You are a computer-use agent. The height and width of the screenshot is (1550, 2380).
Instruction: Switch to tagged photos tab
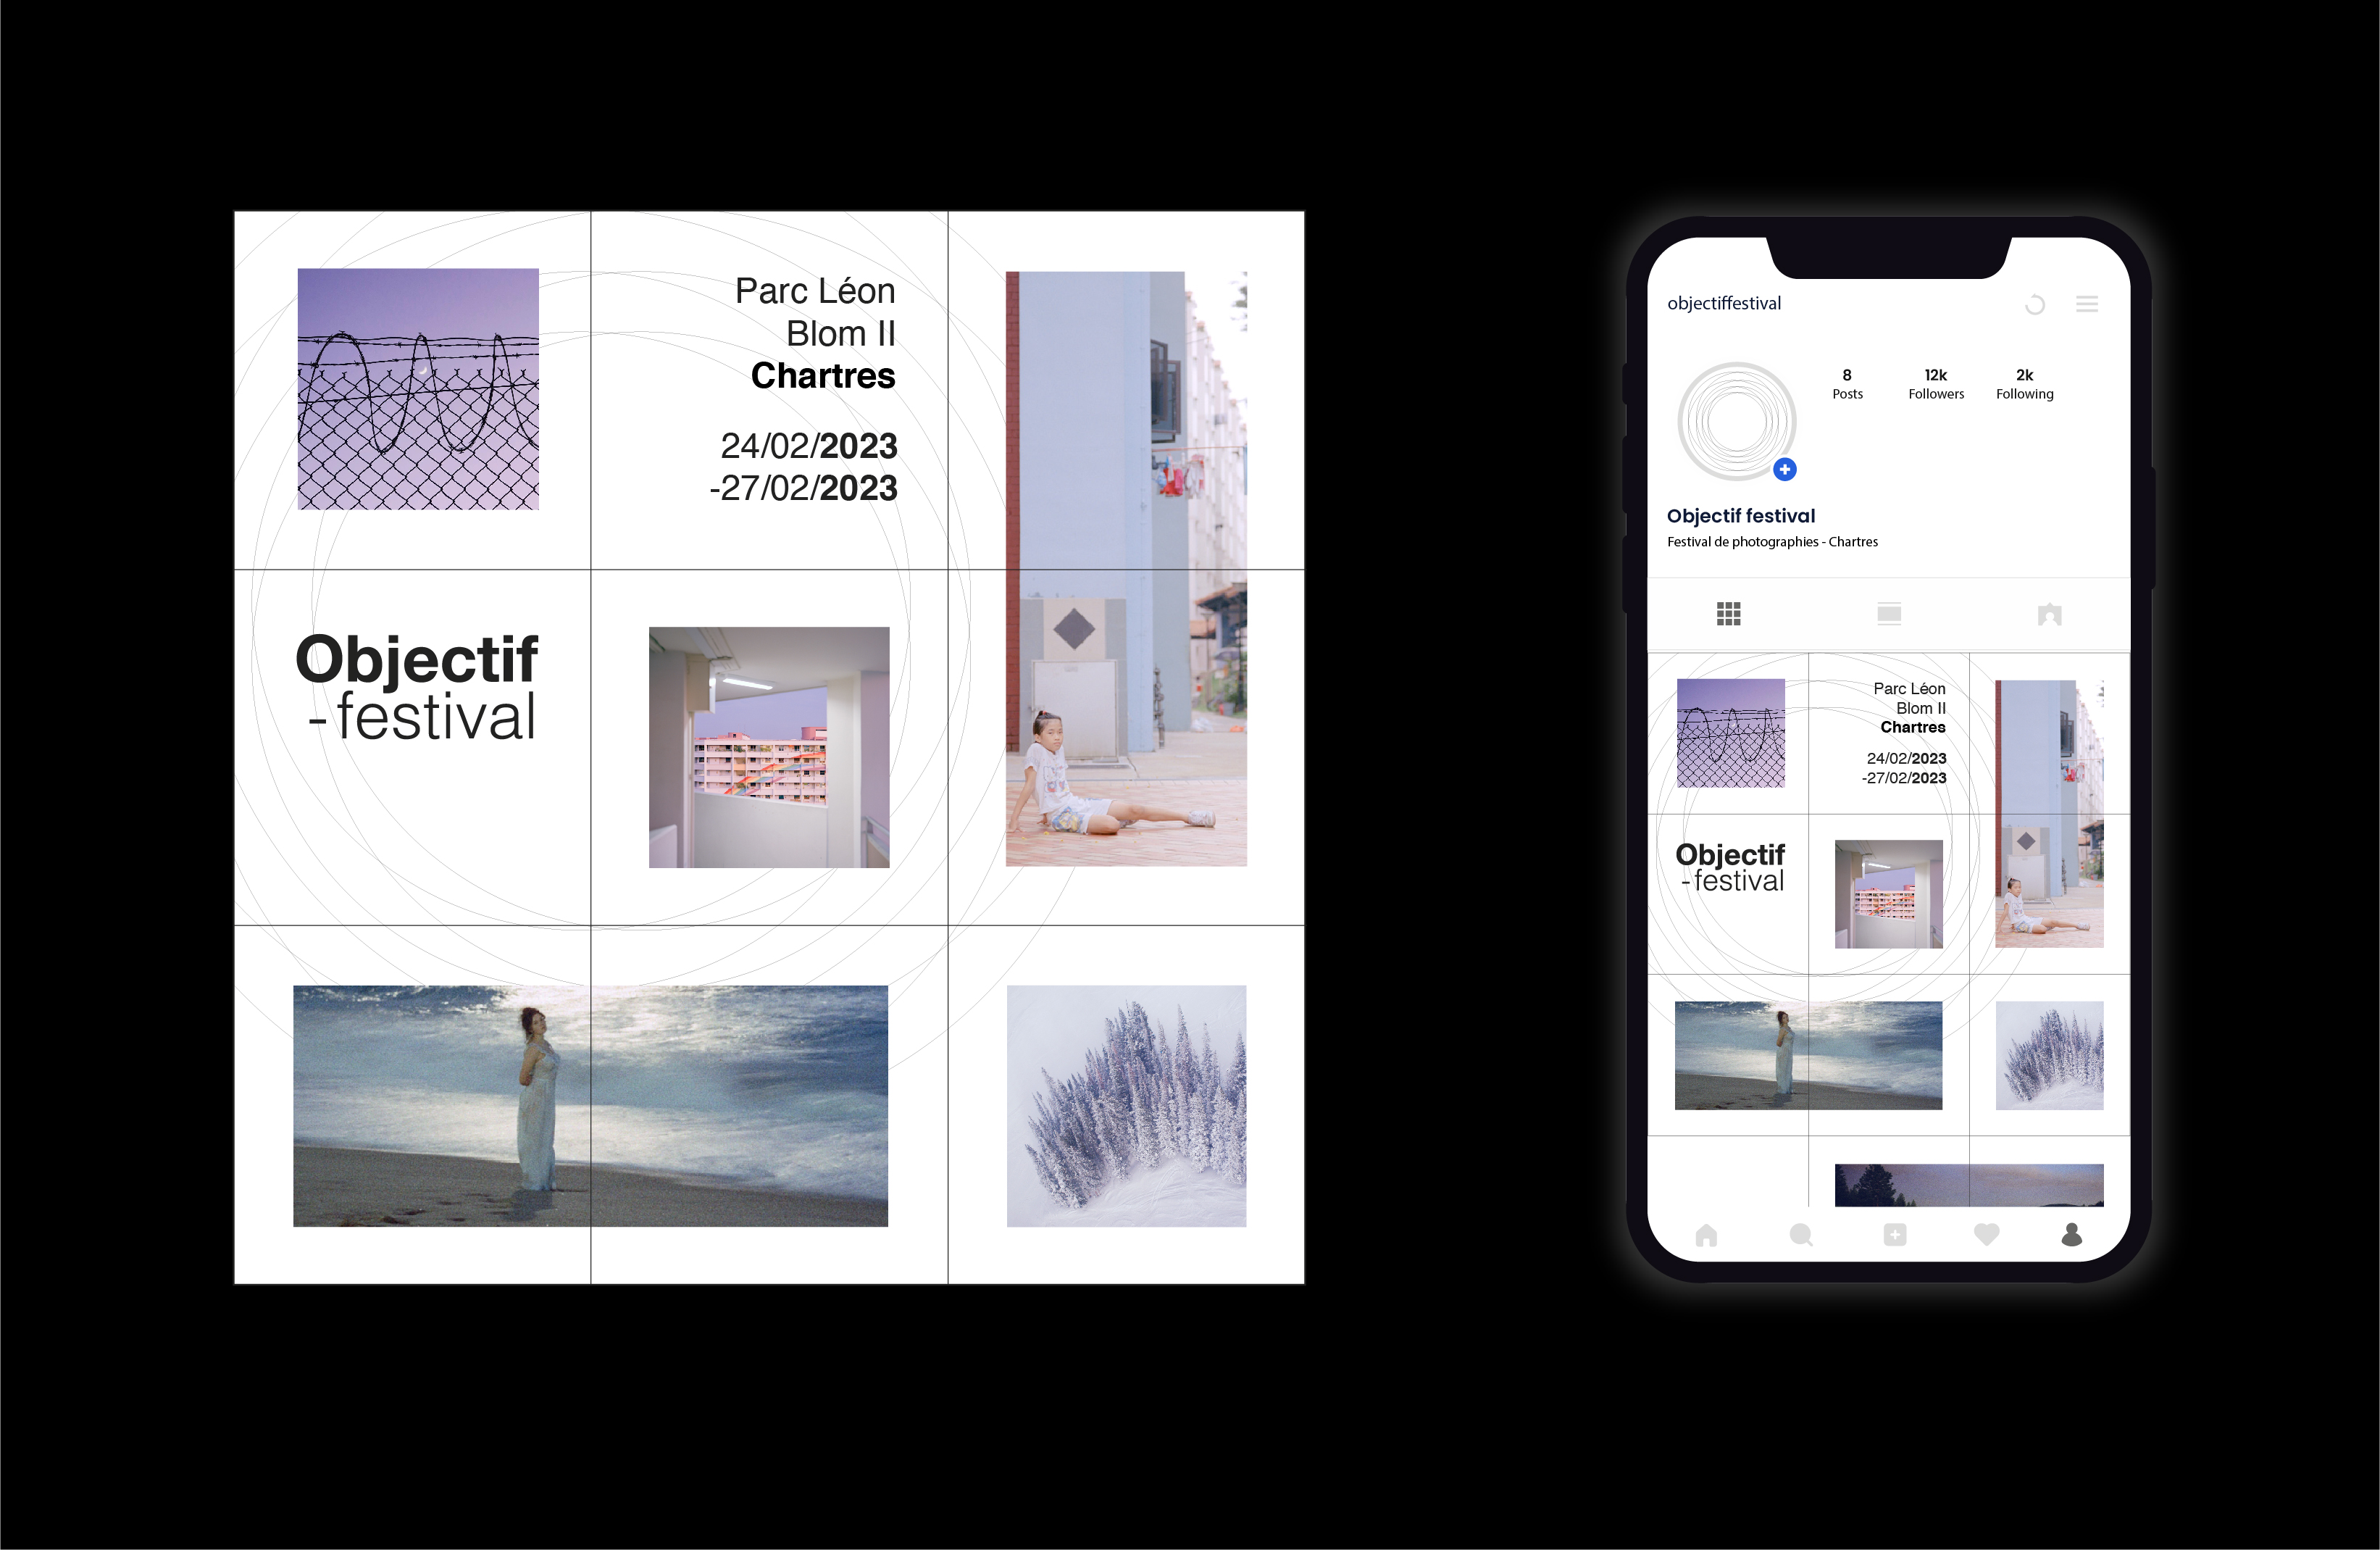(x=2049, y=614)
